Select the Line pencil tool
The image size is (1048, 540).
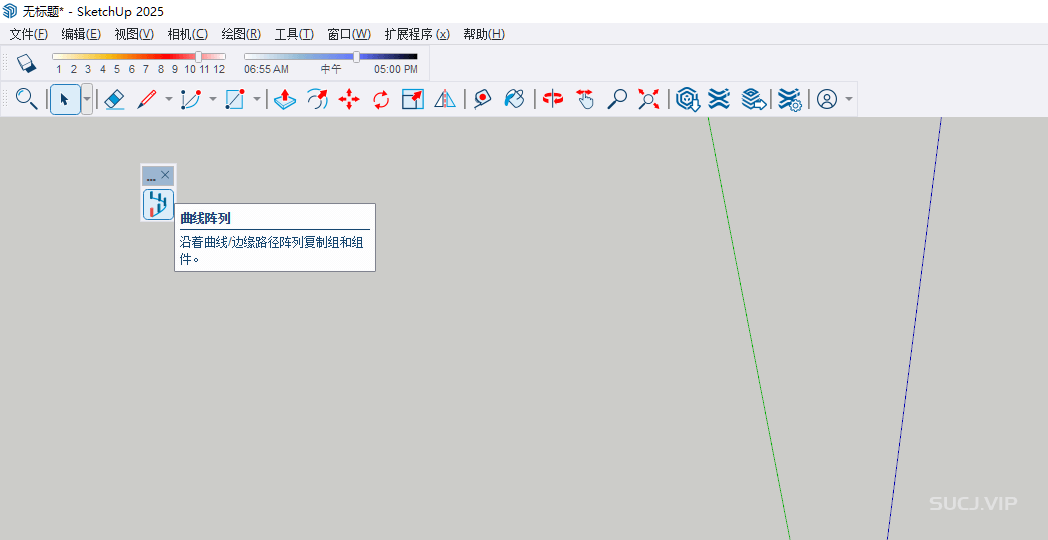click(146, 100)
